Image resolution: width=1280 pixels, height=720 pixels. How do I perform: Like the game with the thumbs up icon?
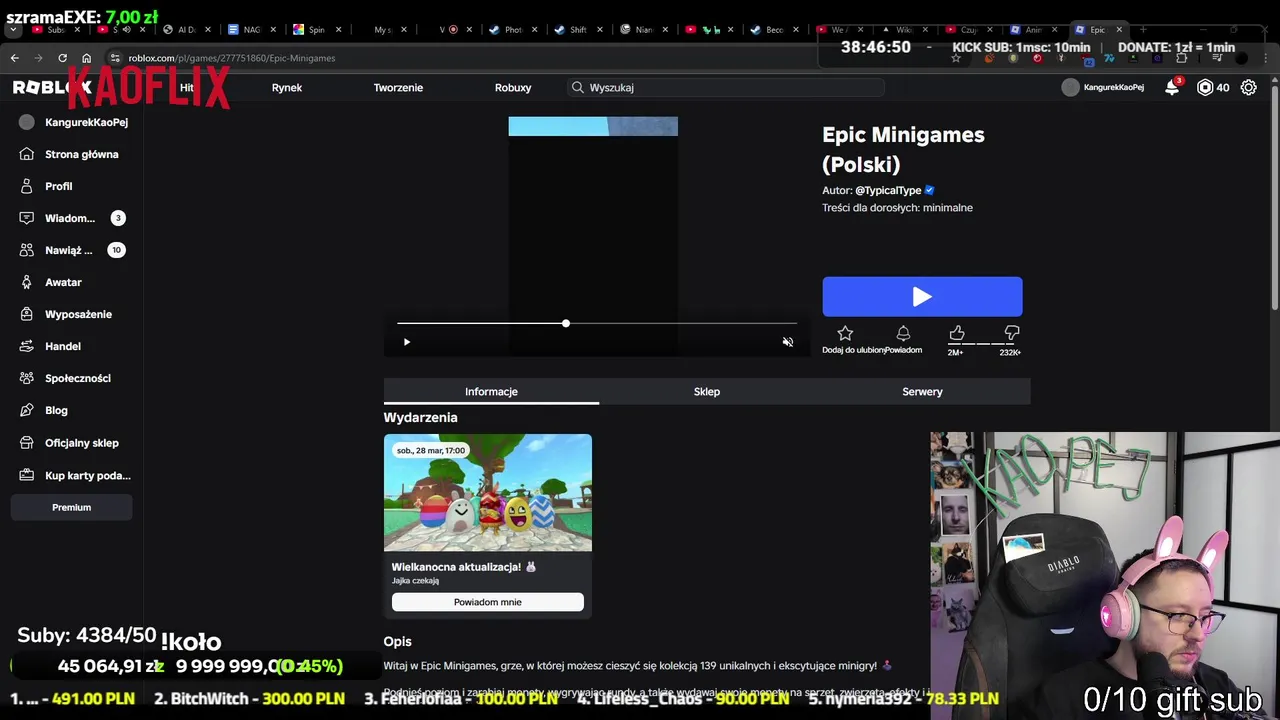[x=957, y=333]
